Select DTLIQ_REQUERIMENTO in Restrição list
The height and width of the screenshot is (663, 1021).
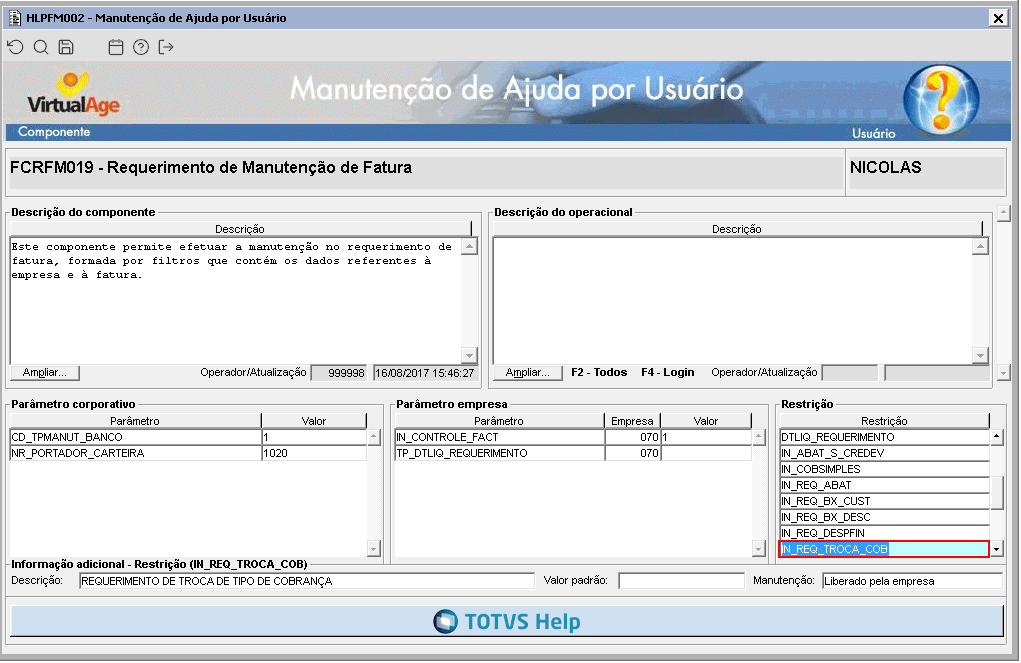click(x=884, y=437)
